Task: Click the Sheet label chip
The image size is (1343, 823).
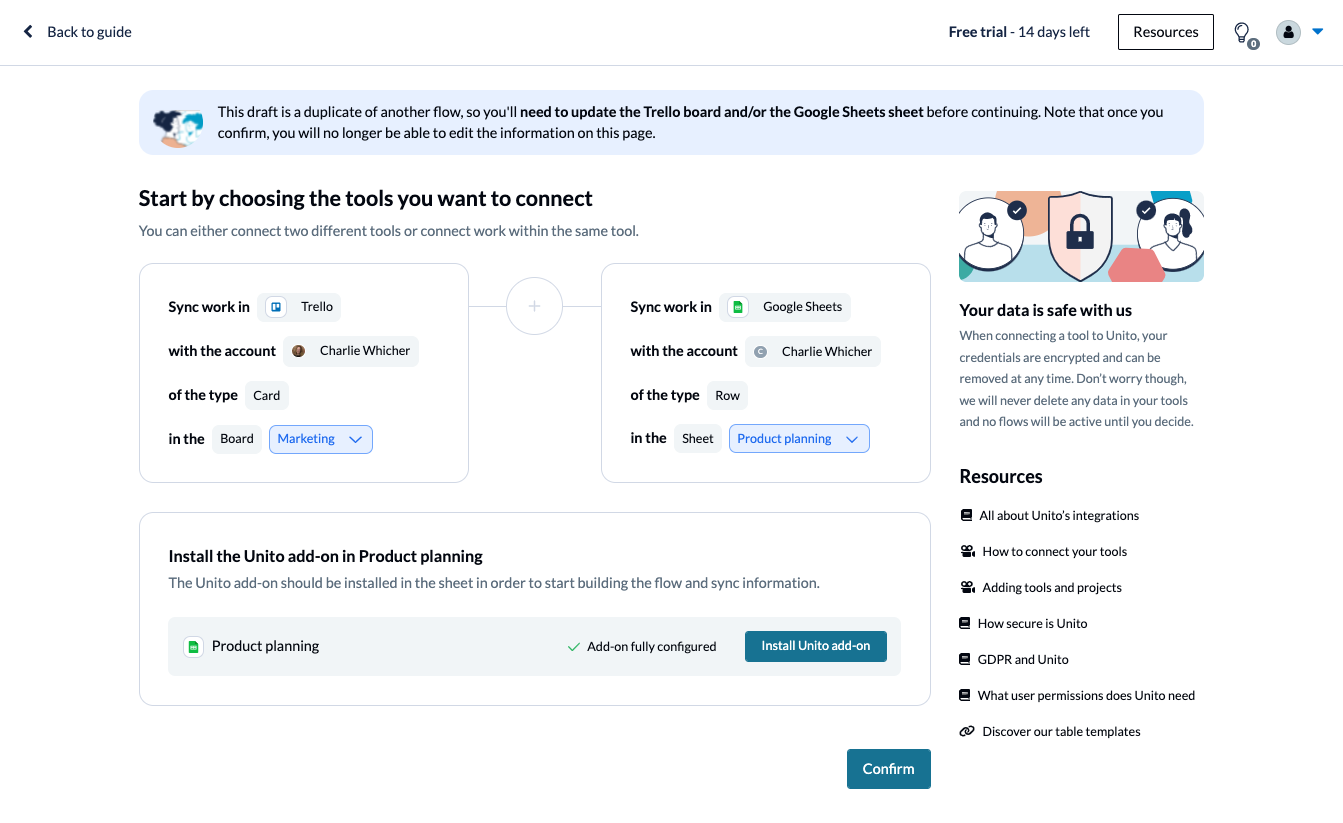Action: (698, 439)
